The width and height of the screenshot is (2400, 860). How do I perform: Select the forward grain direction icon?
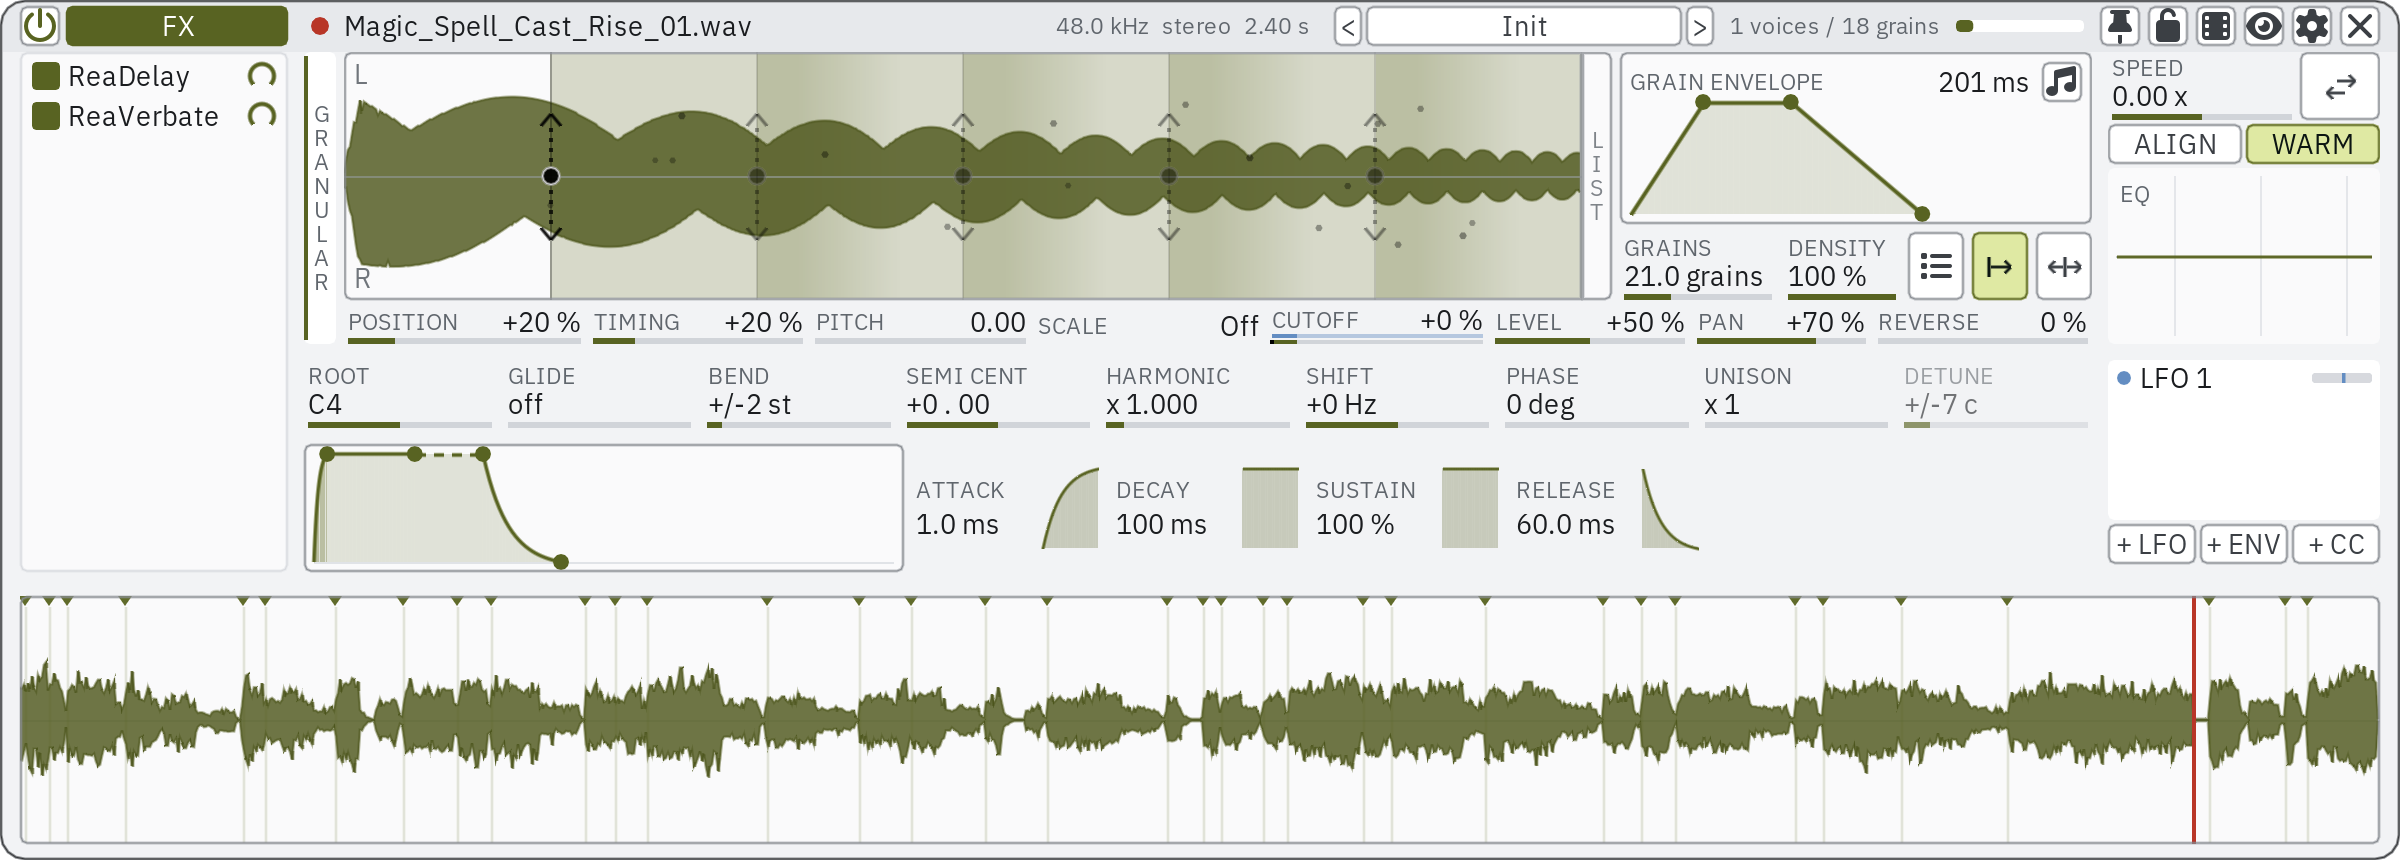coord(2000,266)
